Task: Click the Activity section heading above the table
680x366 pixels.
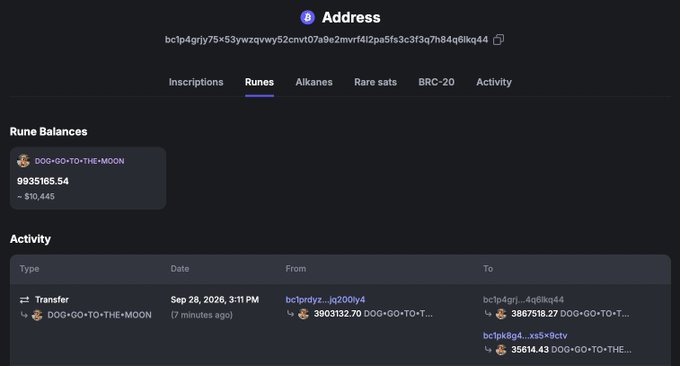Action: tap(30, 239)
